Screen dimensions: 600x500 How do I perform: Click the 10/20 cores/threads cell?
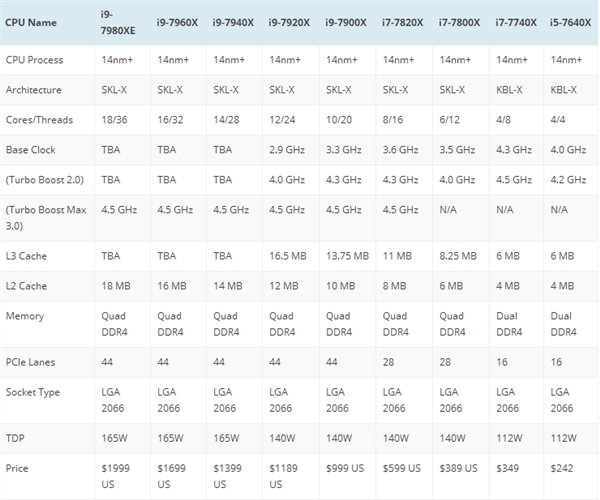tap(339, 120)
